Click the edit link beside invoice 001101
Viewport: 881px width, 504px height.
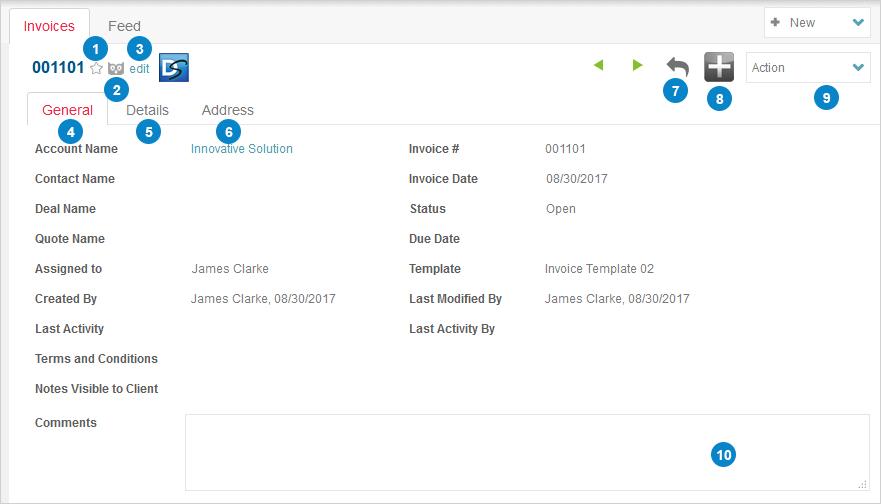[x=139, y=69]
